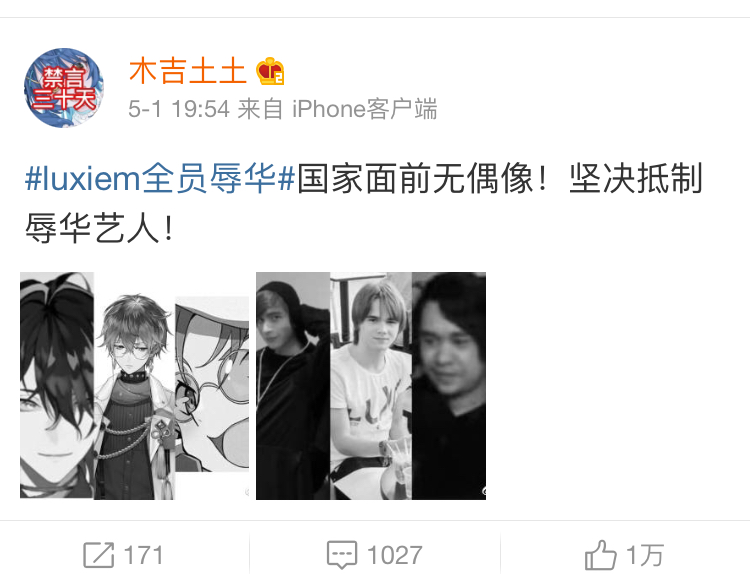
Task: Click the dark-haired anime face panel
Action: tap(57, 385)
